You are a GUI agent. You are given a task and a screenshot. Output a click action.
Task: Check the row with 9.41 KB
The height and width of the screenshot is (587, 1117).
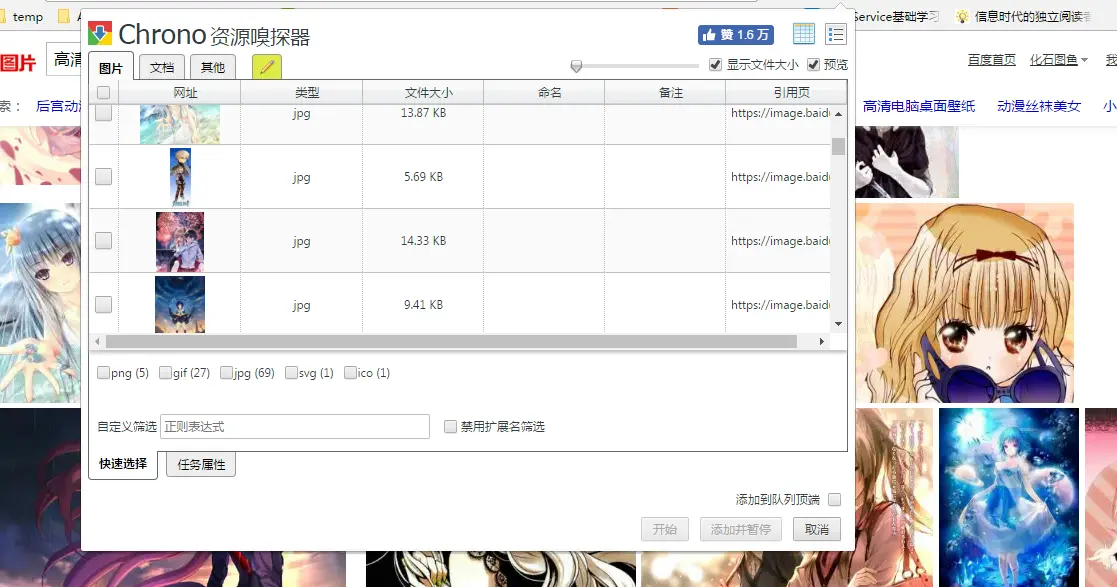(x=103, y=305)
